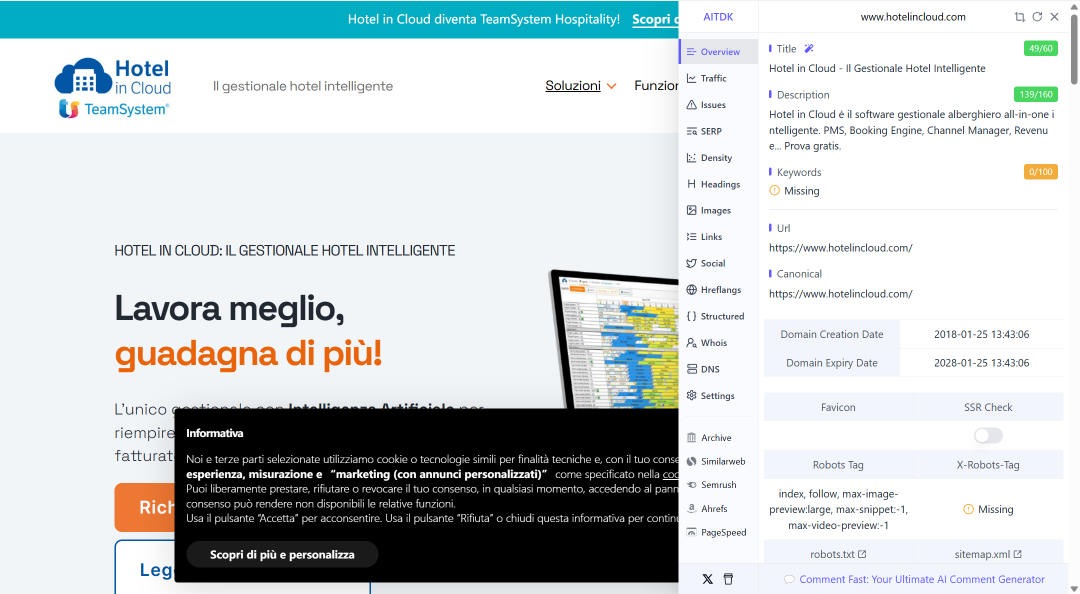1080x594 pixels.
Task: Click the crop/screenshot icon in panel header
Action: point(1019,17)
